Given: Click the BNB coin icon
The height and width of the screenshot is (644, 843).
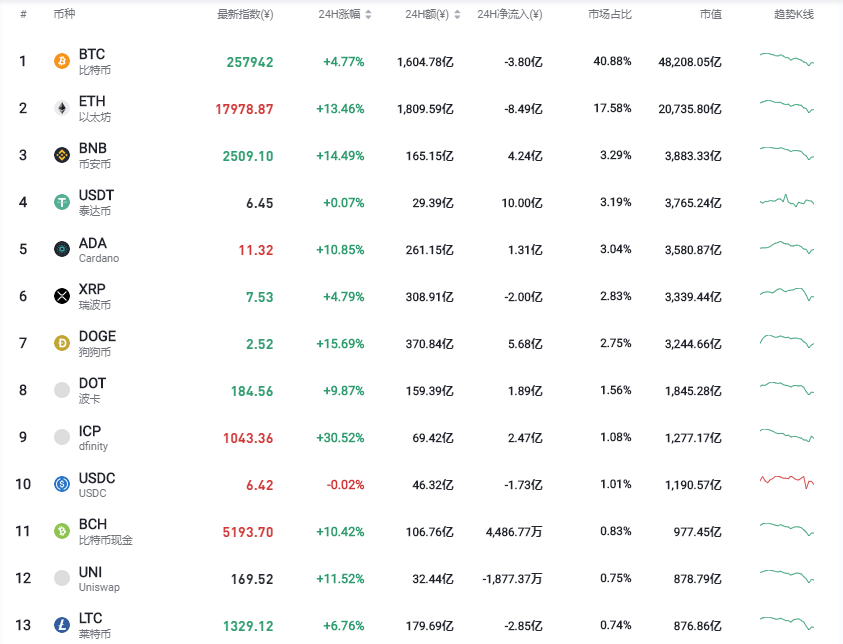Looking at the screenshot, I should tap(62, 155).
